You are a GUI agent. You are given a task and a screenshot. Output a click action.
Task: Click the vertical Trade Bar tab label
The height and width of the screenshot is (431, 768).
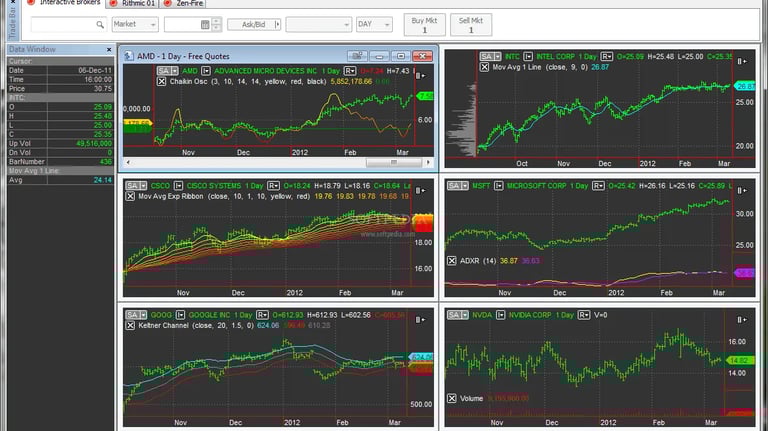[x=13, y=22]
